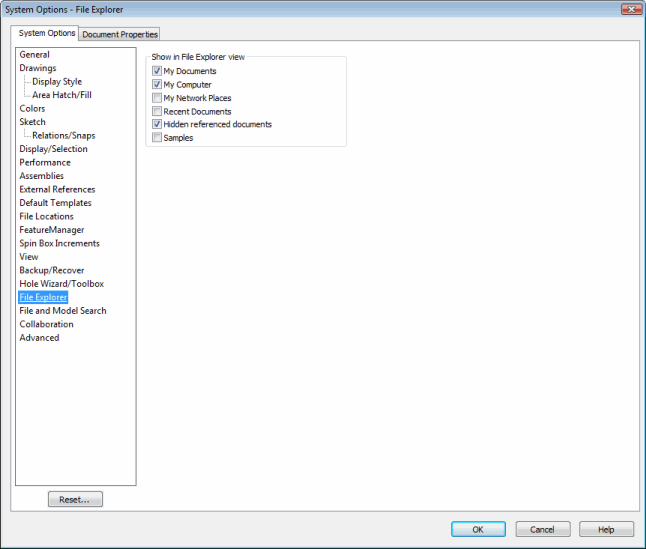
Task: Select Spin Box Increments
Action: coord(60,243)
